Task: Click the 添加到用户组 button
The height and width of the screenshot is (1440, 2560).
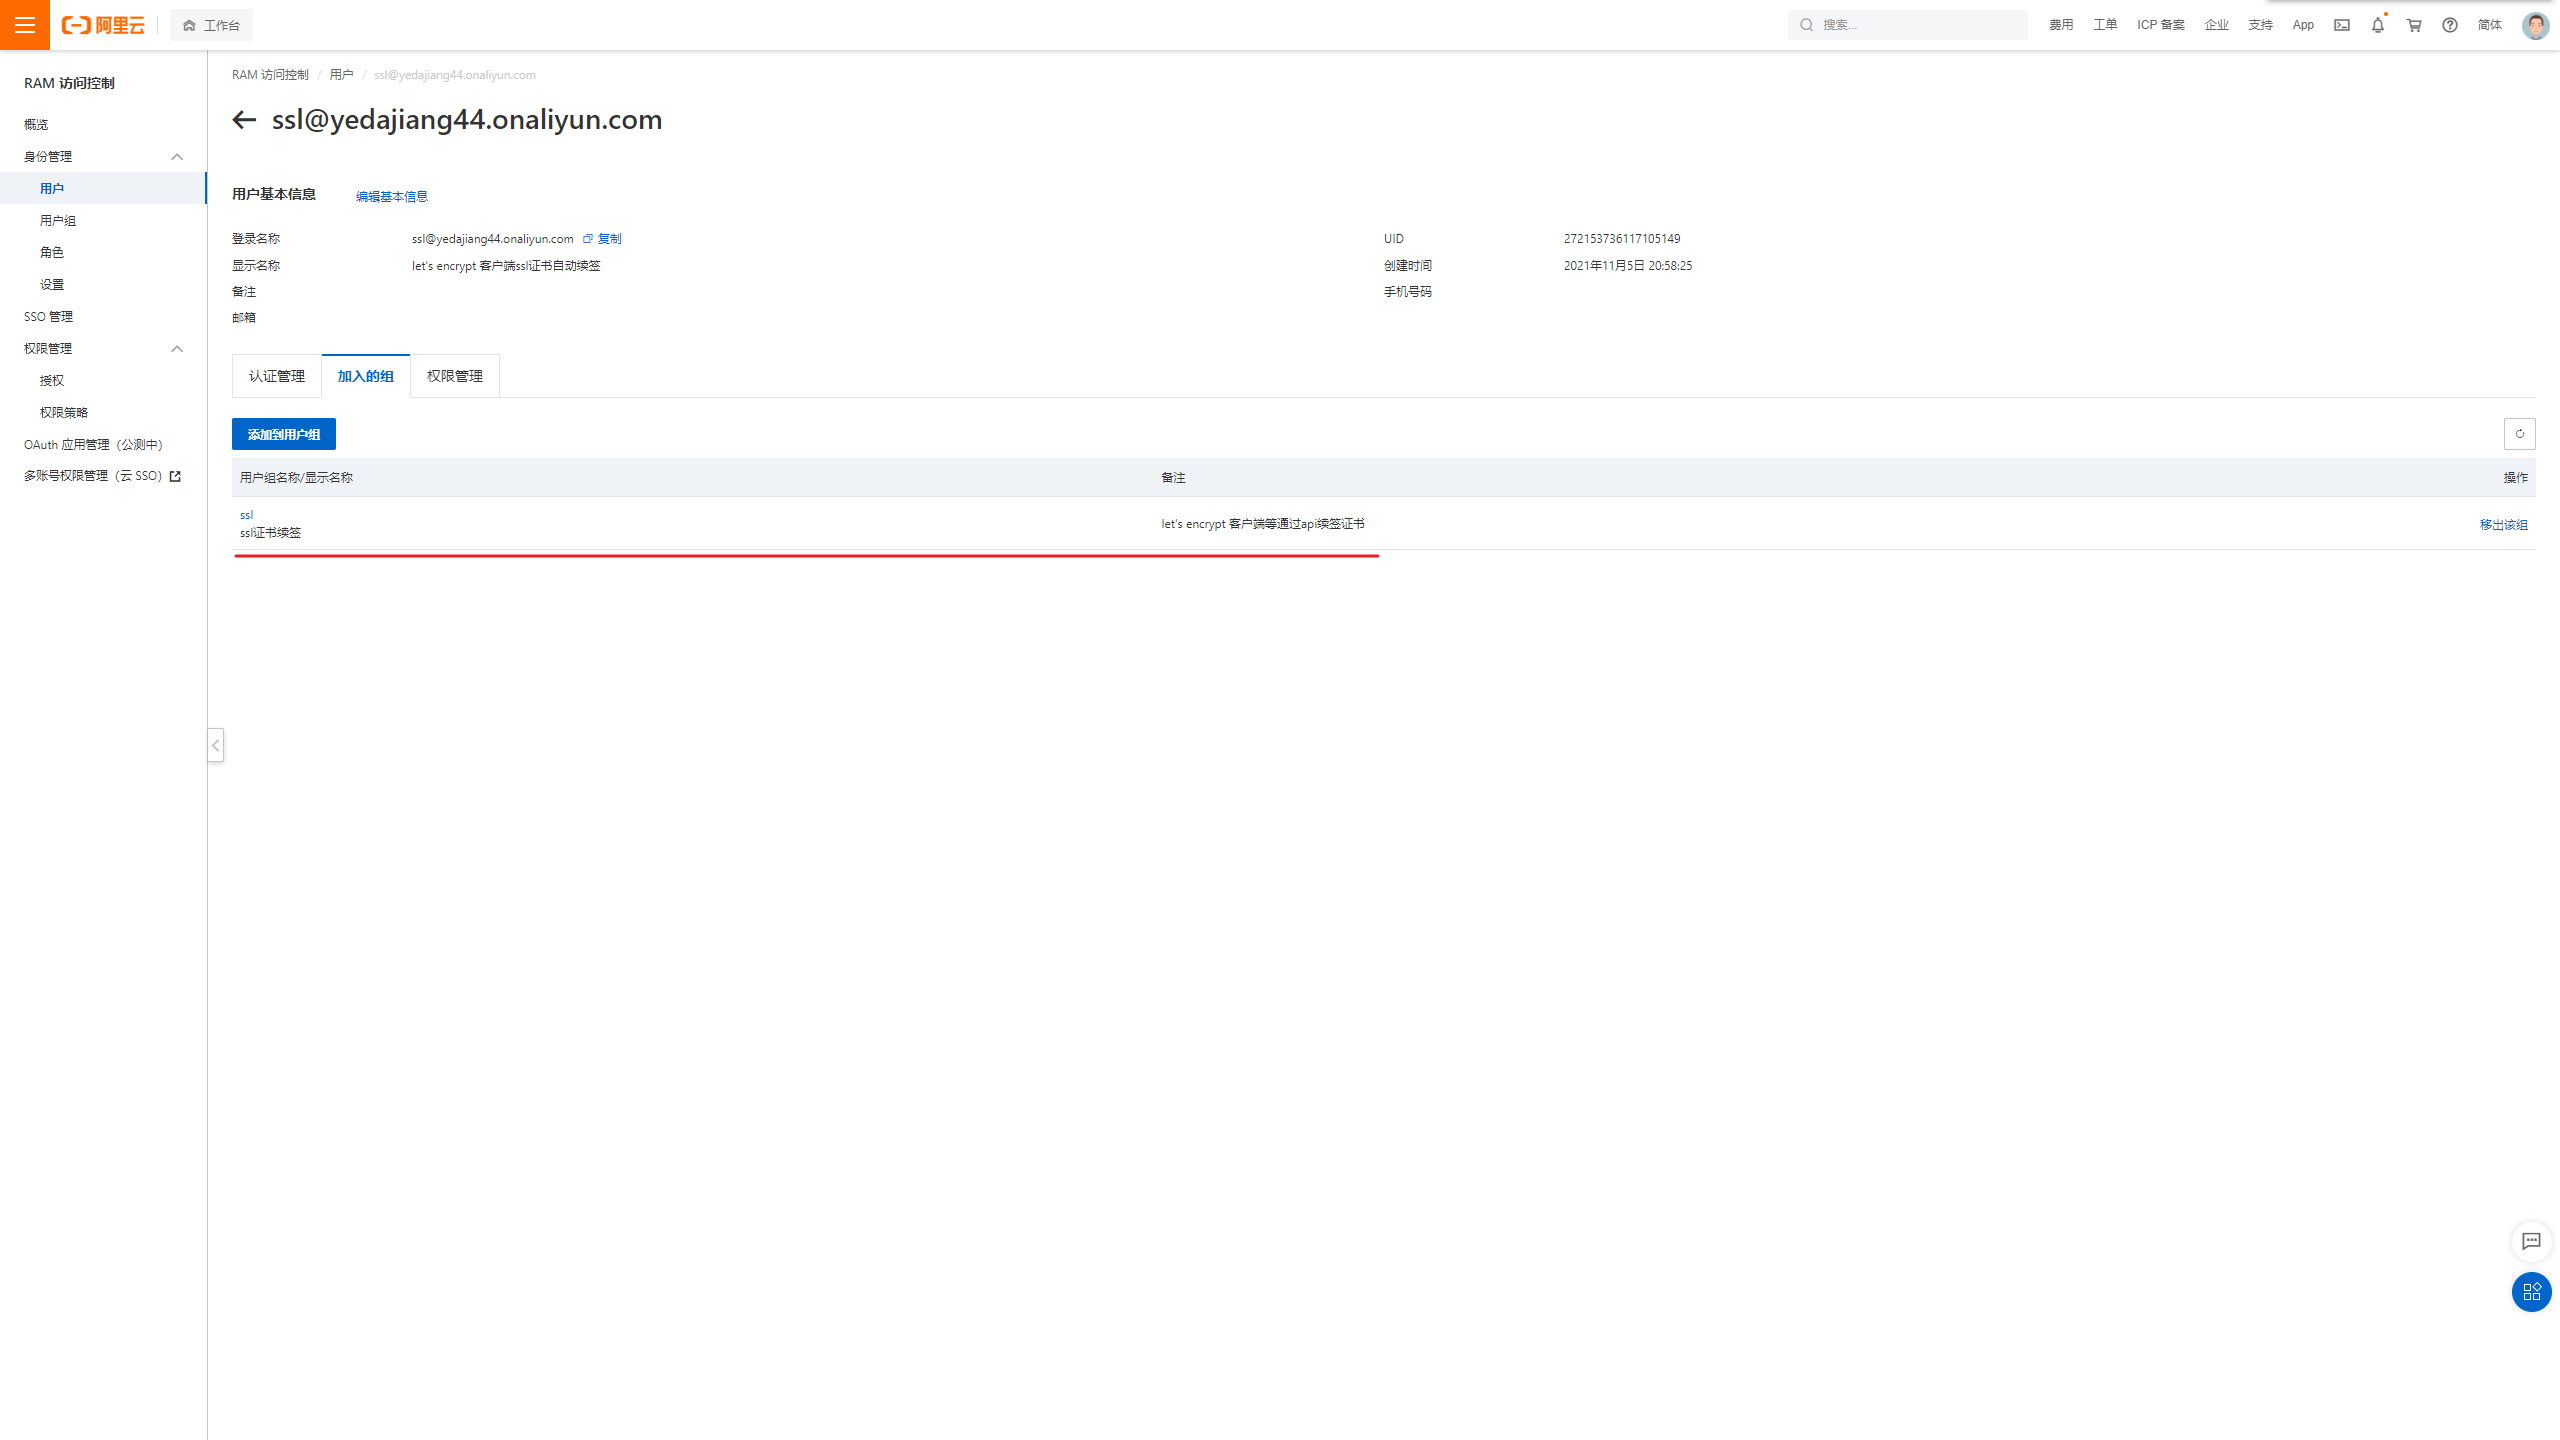Action: pyautogui.click(x=284, y=434)
